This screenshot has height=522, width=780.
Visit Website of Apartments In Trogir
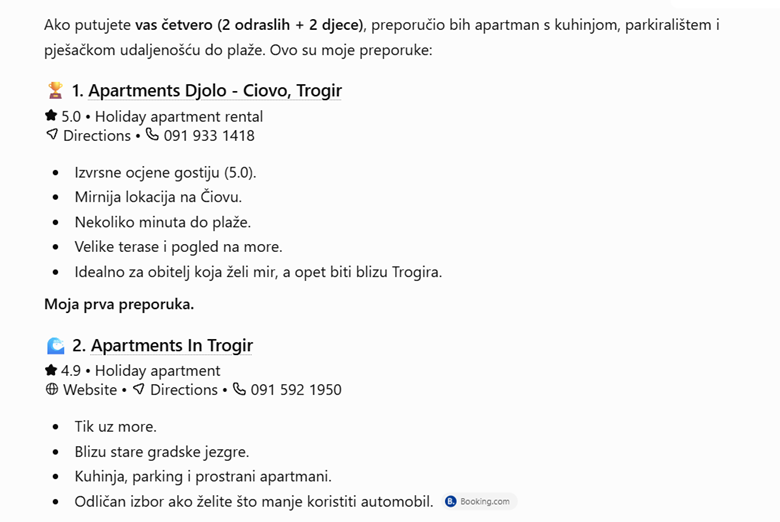tap(90, 390)
